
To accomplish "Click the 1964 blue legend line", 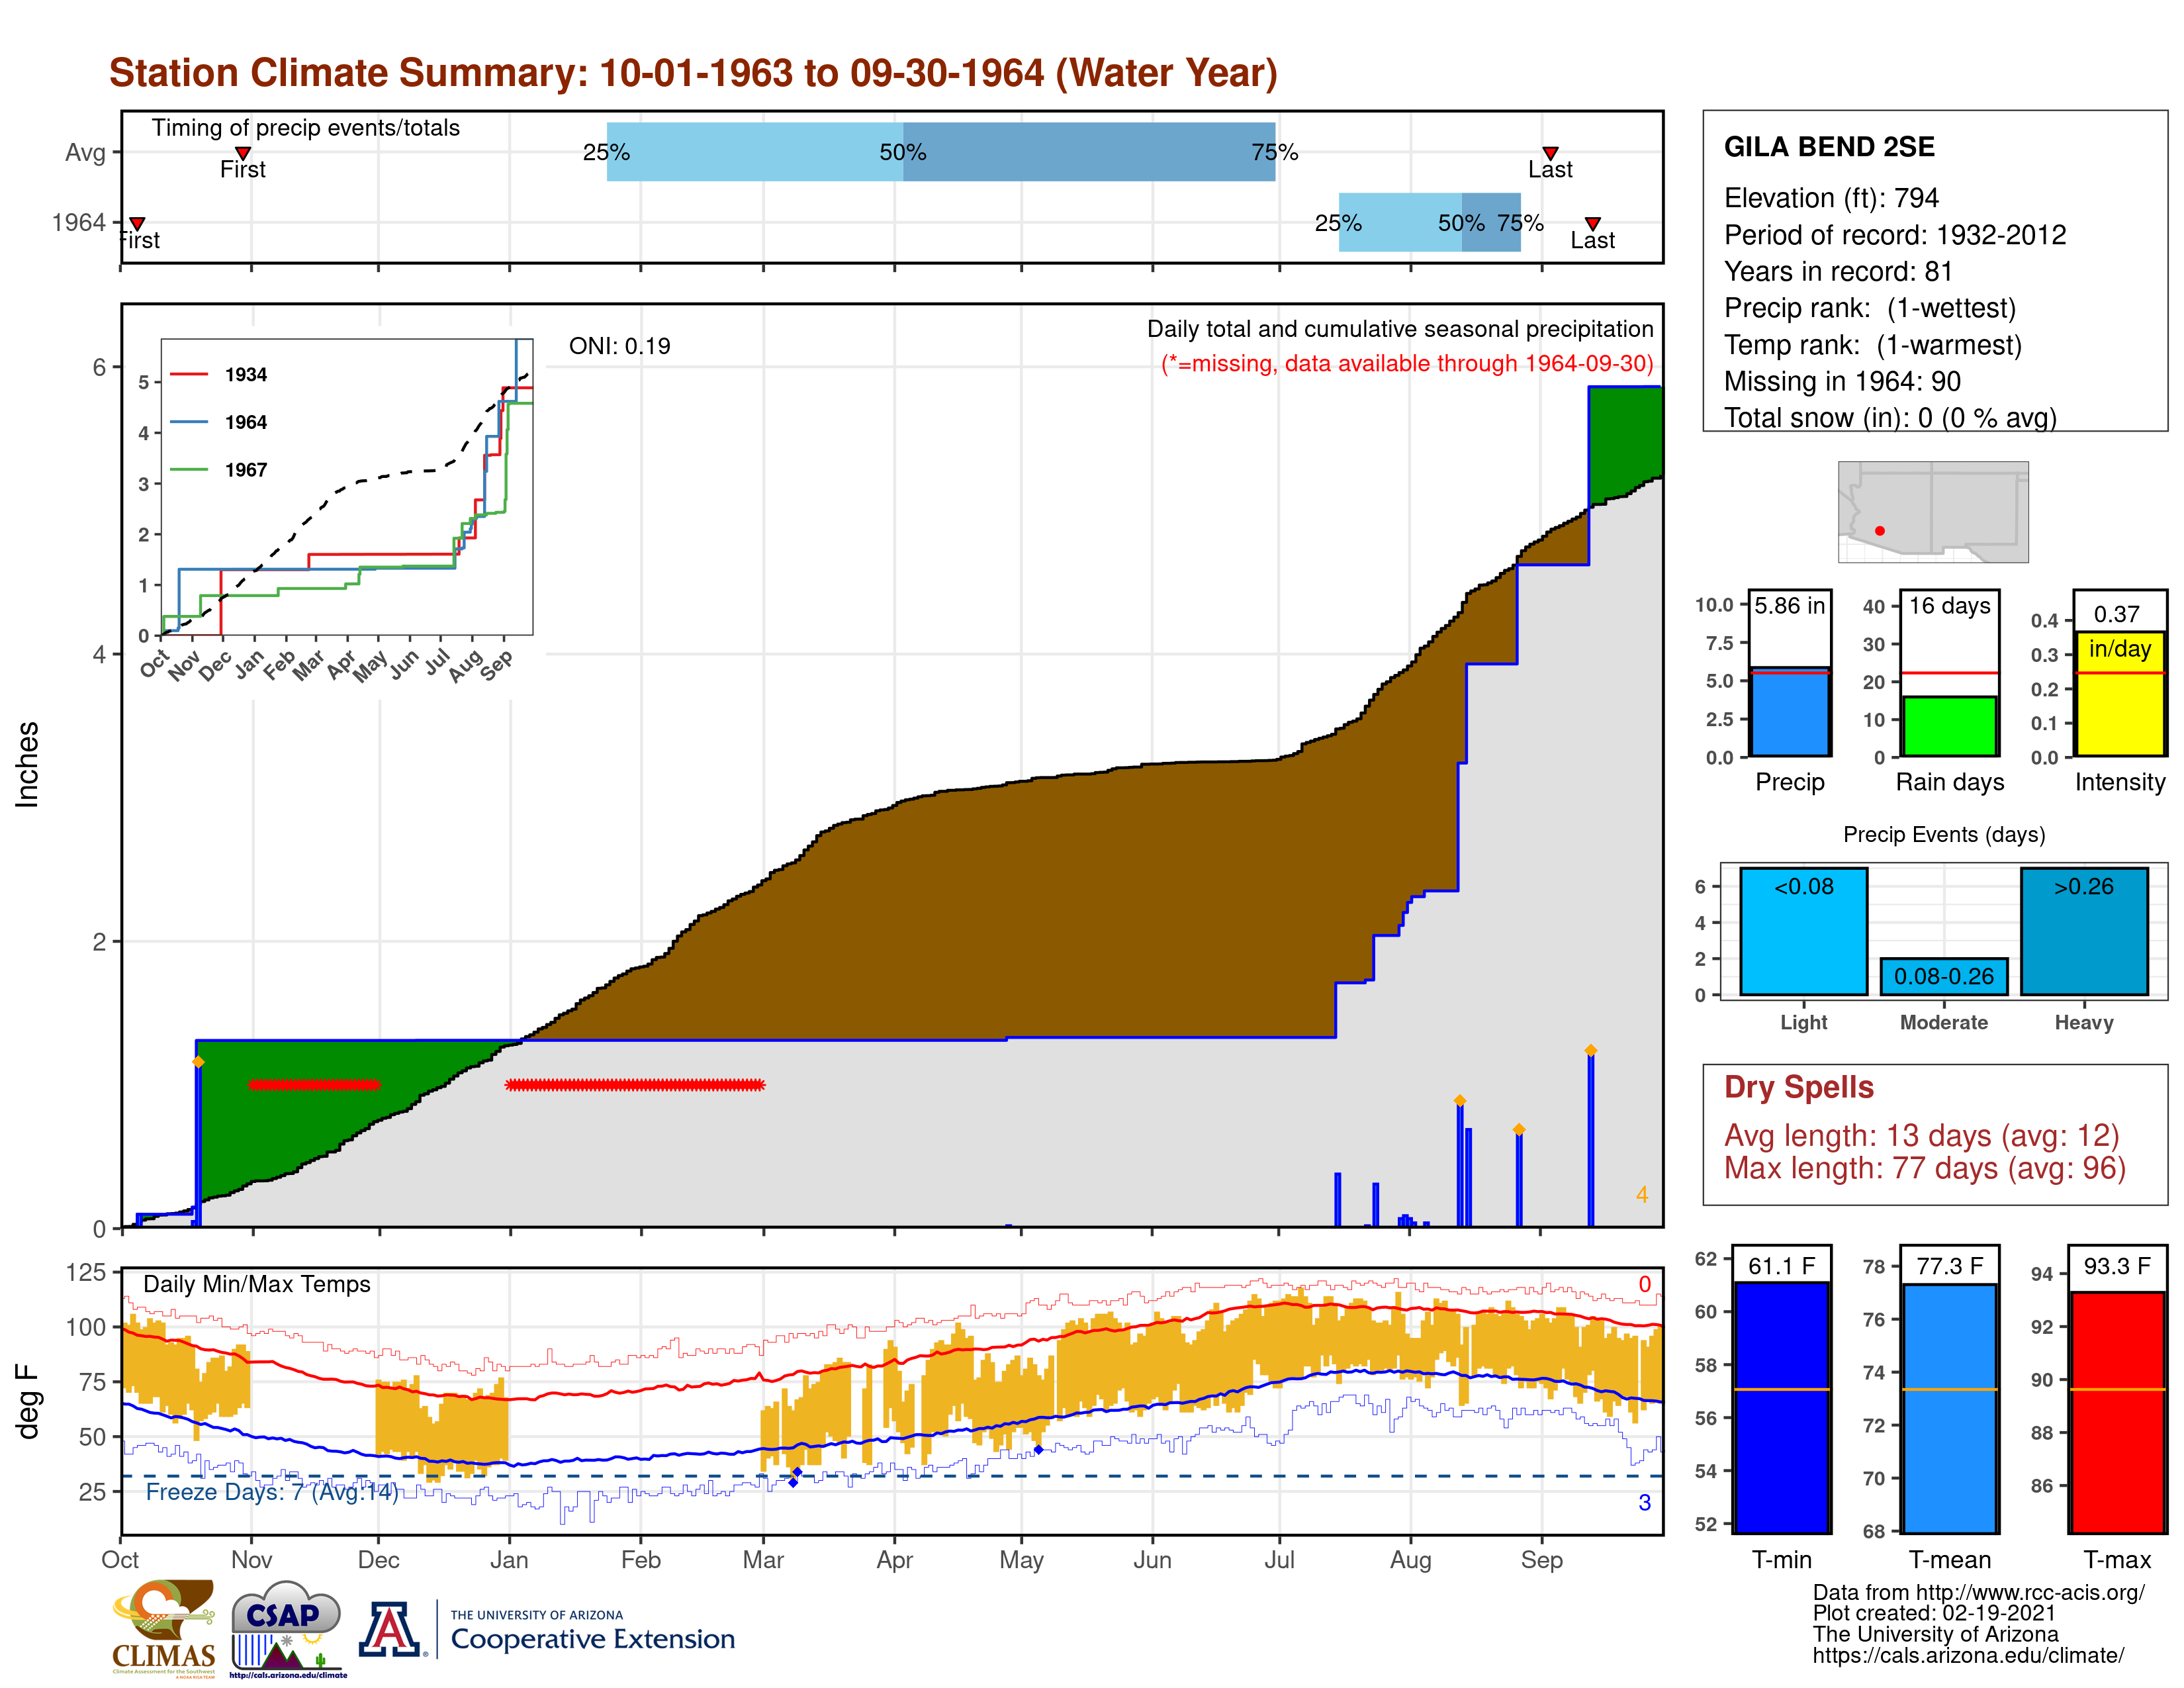I will pyautogui.click(x=189, y=422).
